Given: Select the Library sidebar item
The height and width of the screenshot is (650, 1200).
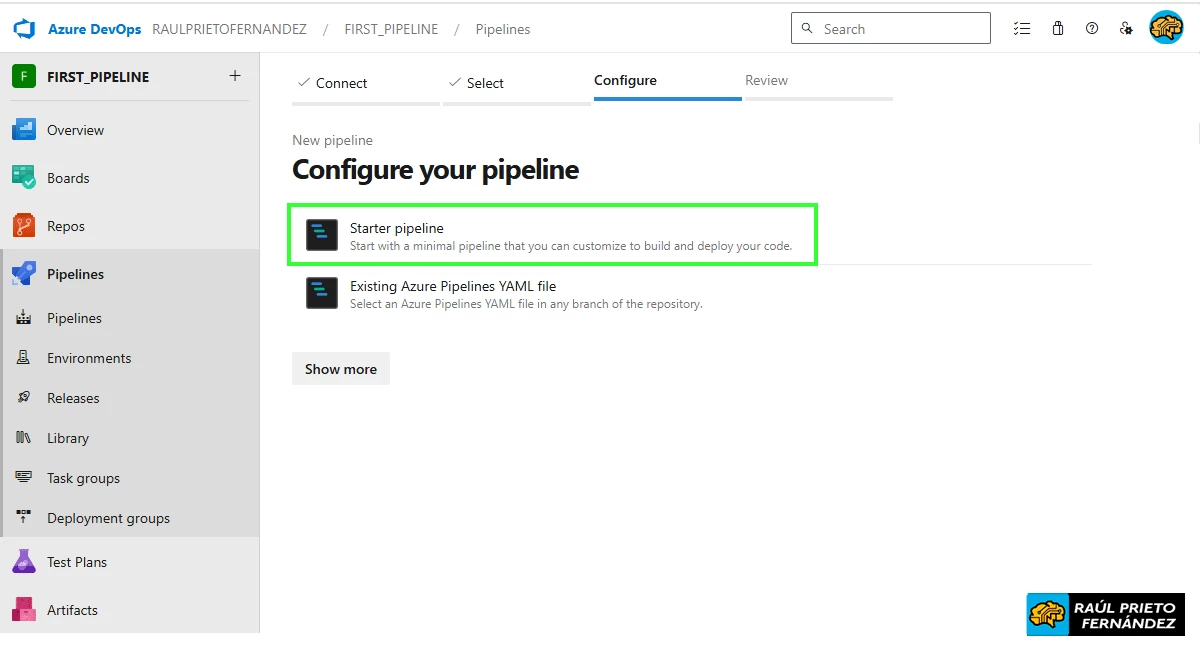Looking at the screenshot, I should coord(67,437).
